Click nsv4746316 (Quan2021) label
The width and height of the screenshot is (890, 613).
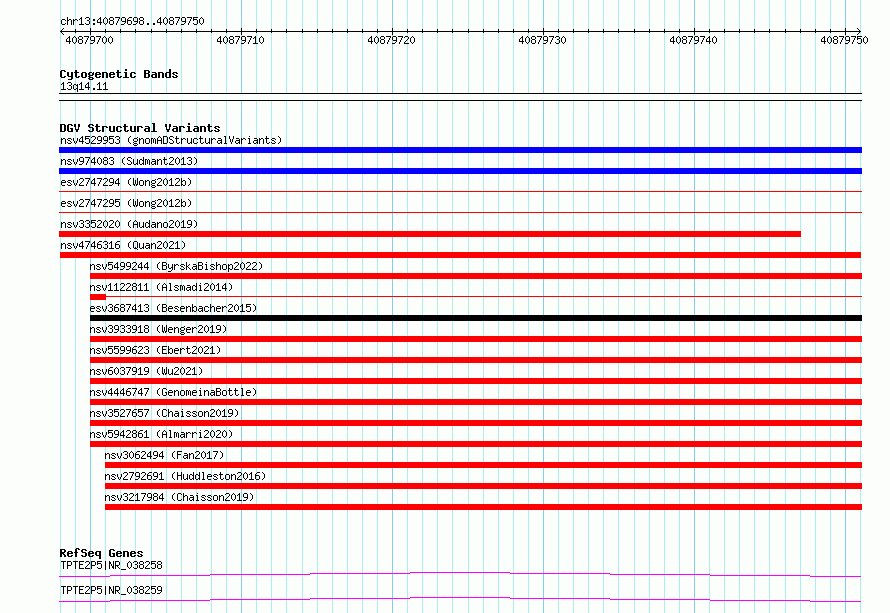123,245
